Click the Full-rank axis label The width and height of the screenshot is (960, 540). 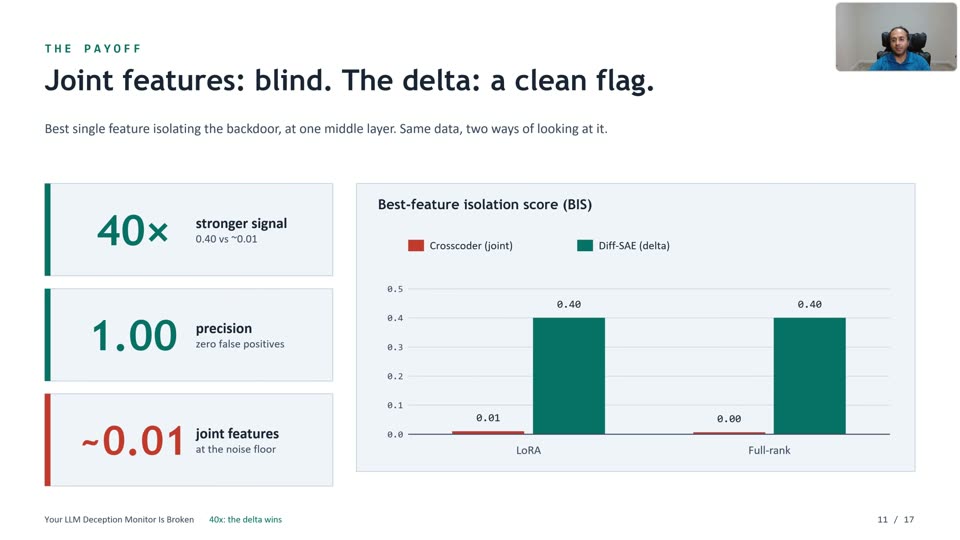769,450
